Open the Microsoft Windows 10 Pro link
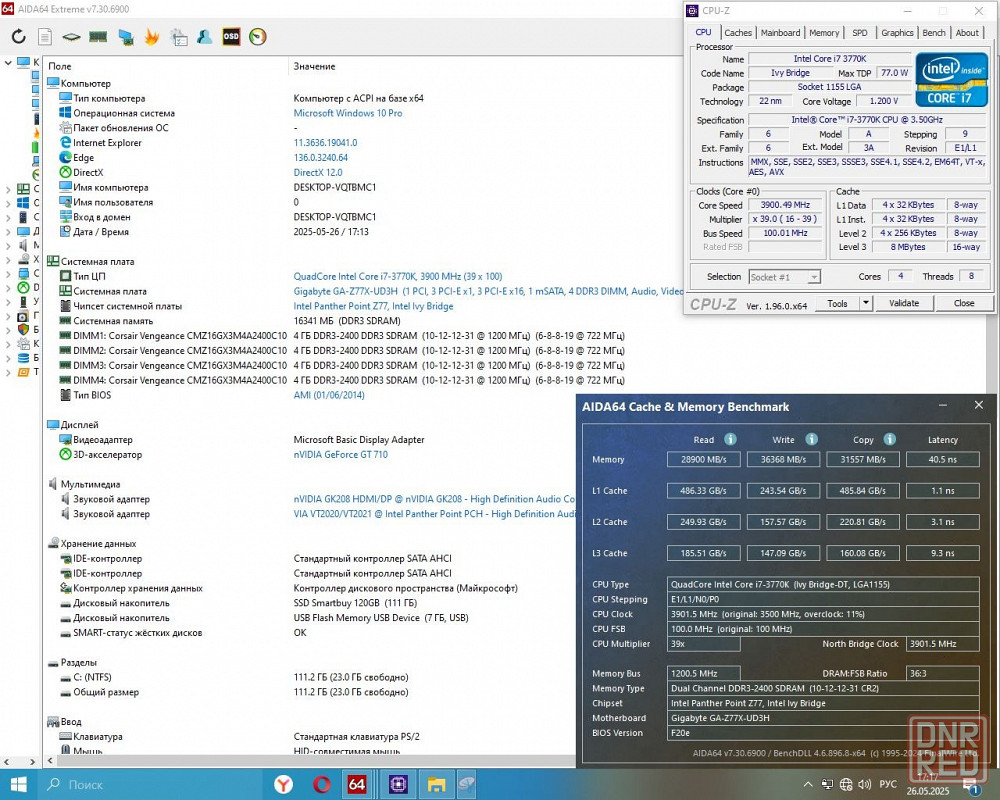The image size is (1000, 800). coord(348,113)
